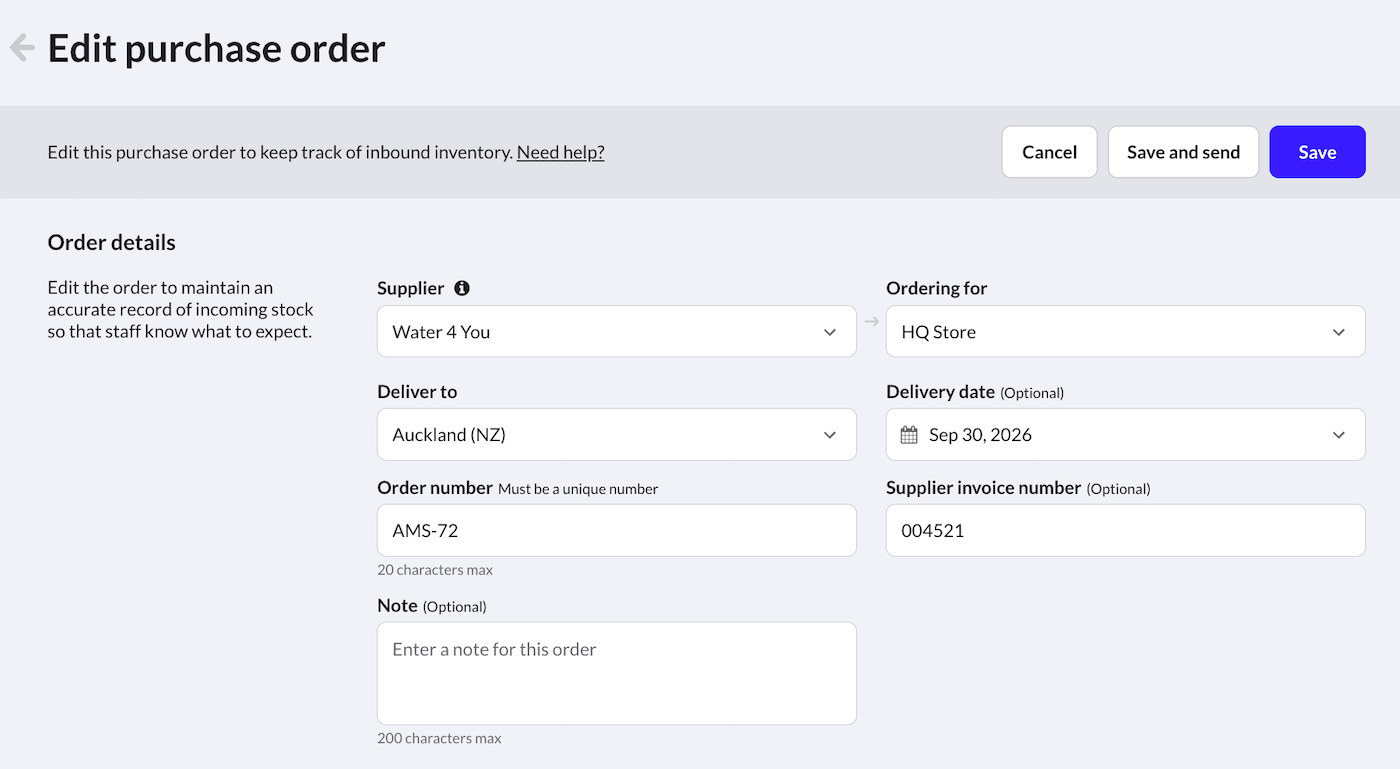Click the Order number field containing AMS-72
1400x769 pixels.
click(617, 530)
